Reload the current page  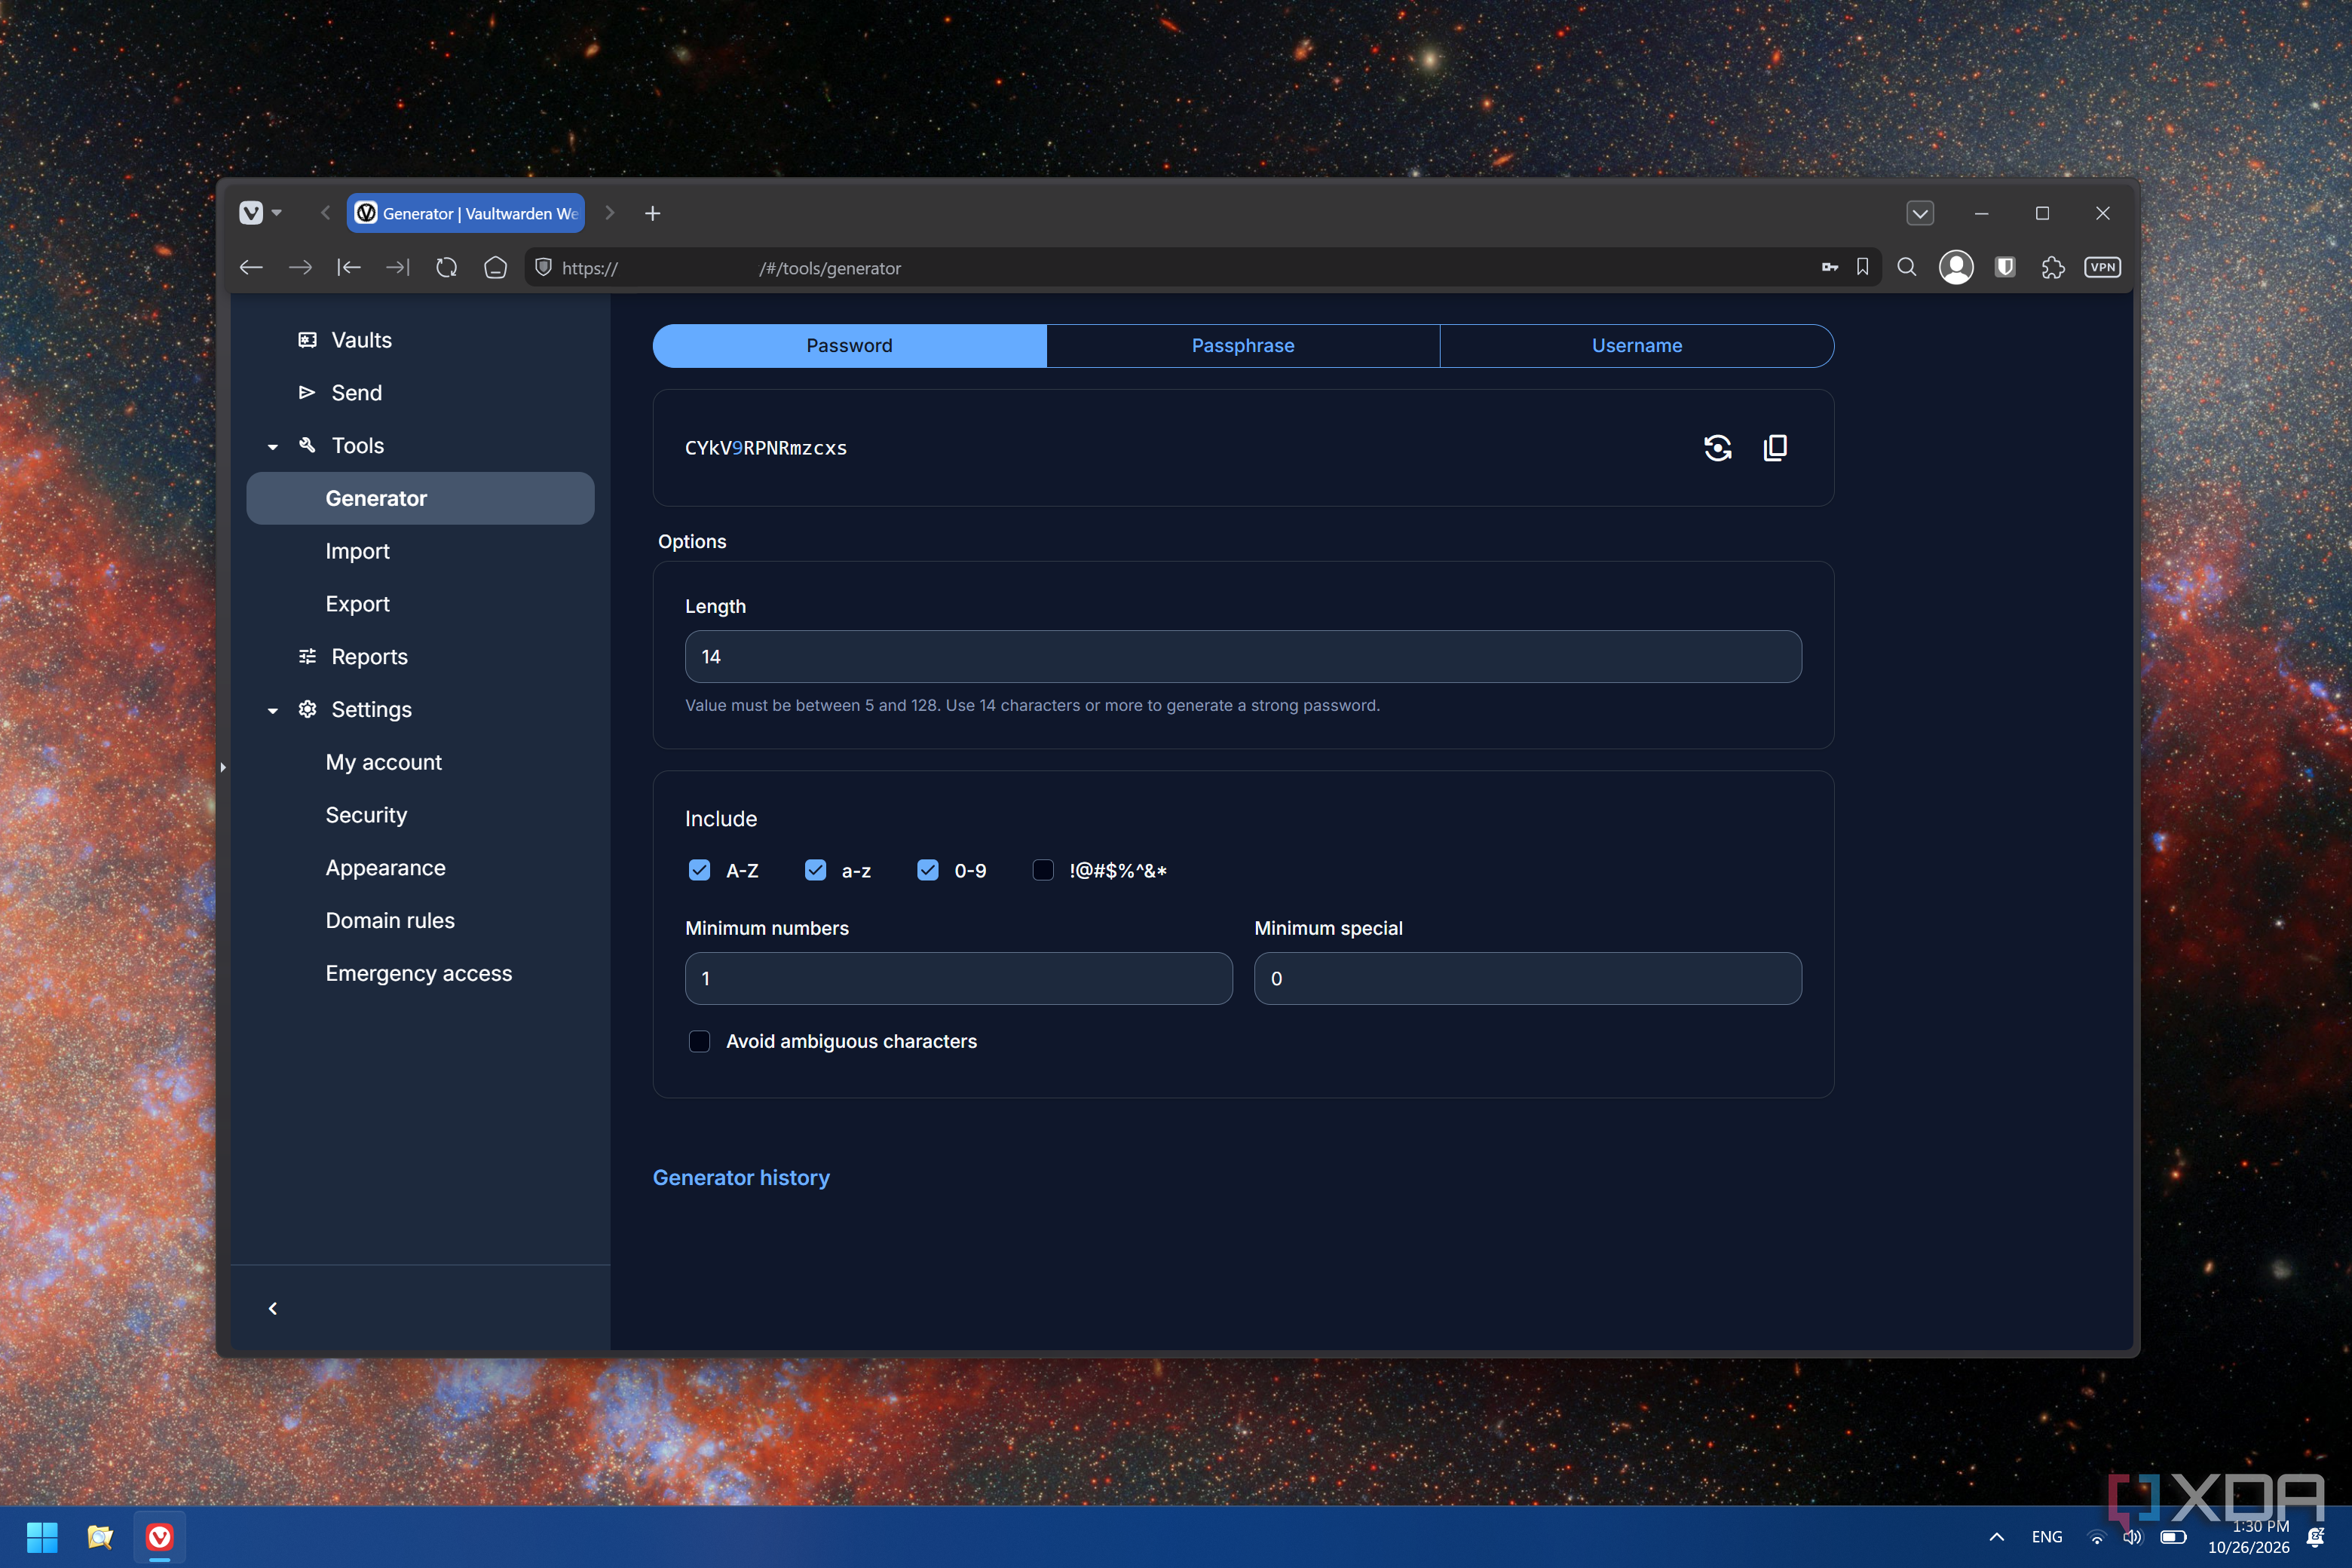click(x=447, y=268)
